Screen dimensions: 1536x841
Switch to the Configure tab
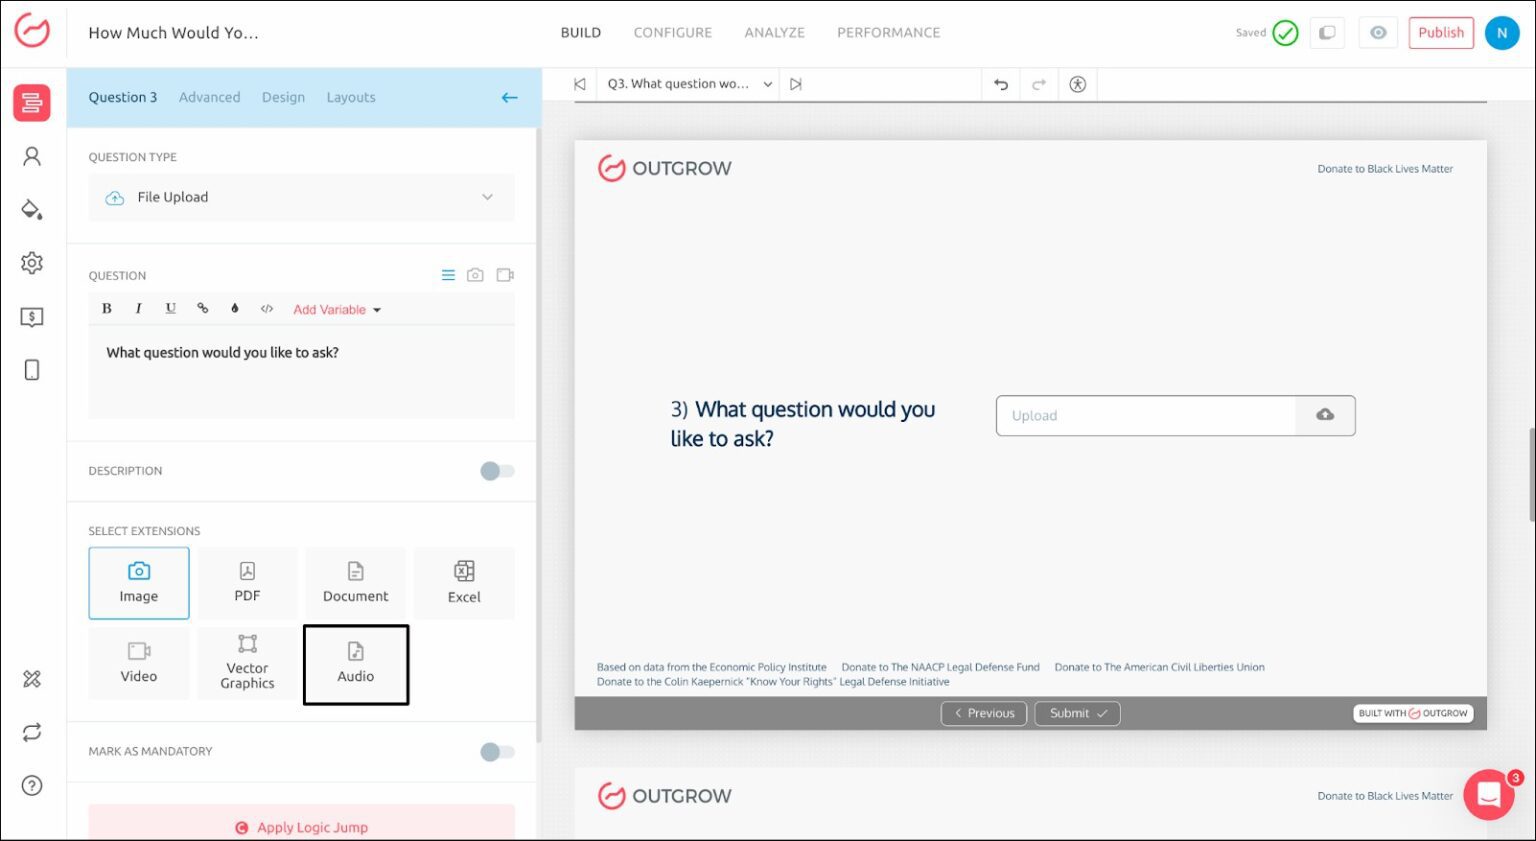pyautogui.click(x=672, y=33)
